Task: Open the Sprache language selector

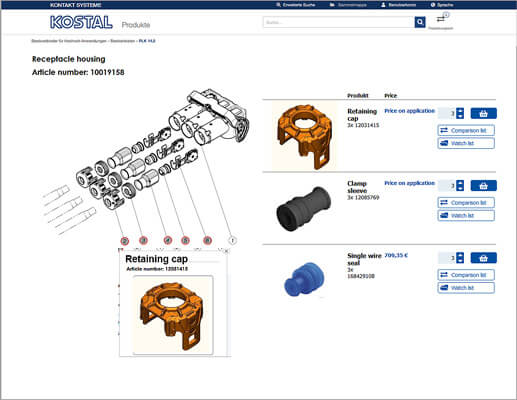Action: click(x=442, y=5)
